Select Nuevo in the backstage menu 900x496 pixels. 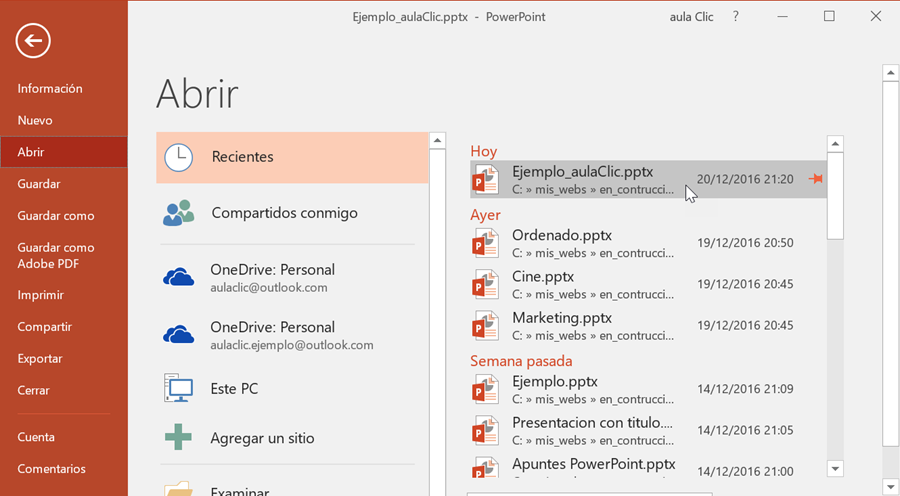point(35,121)
